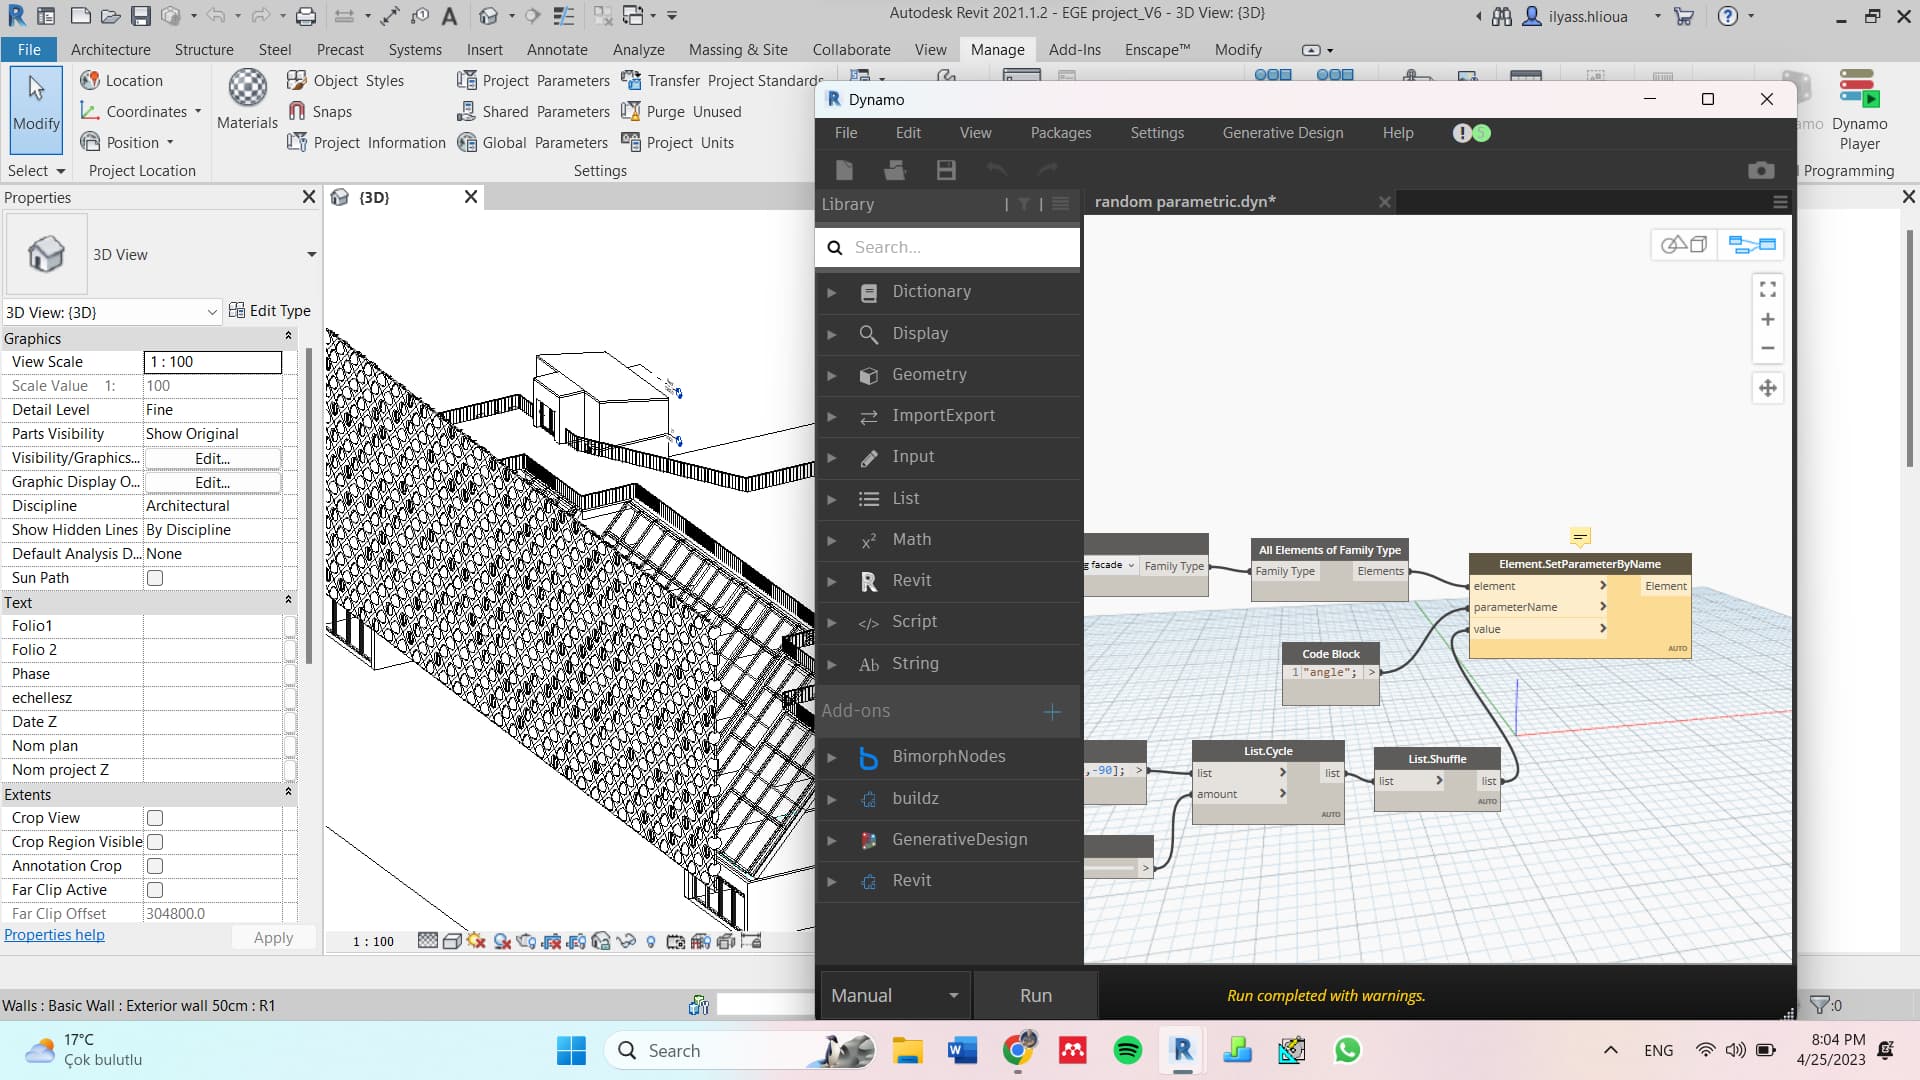Click the Modify arrow tool in Revit ribbon
This screenshot has height=1080, width=1920.
(36, 108)
